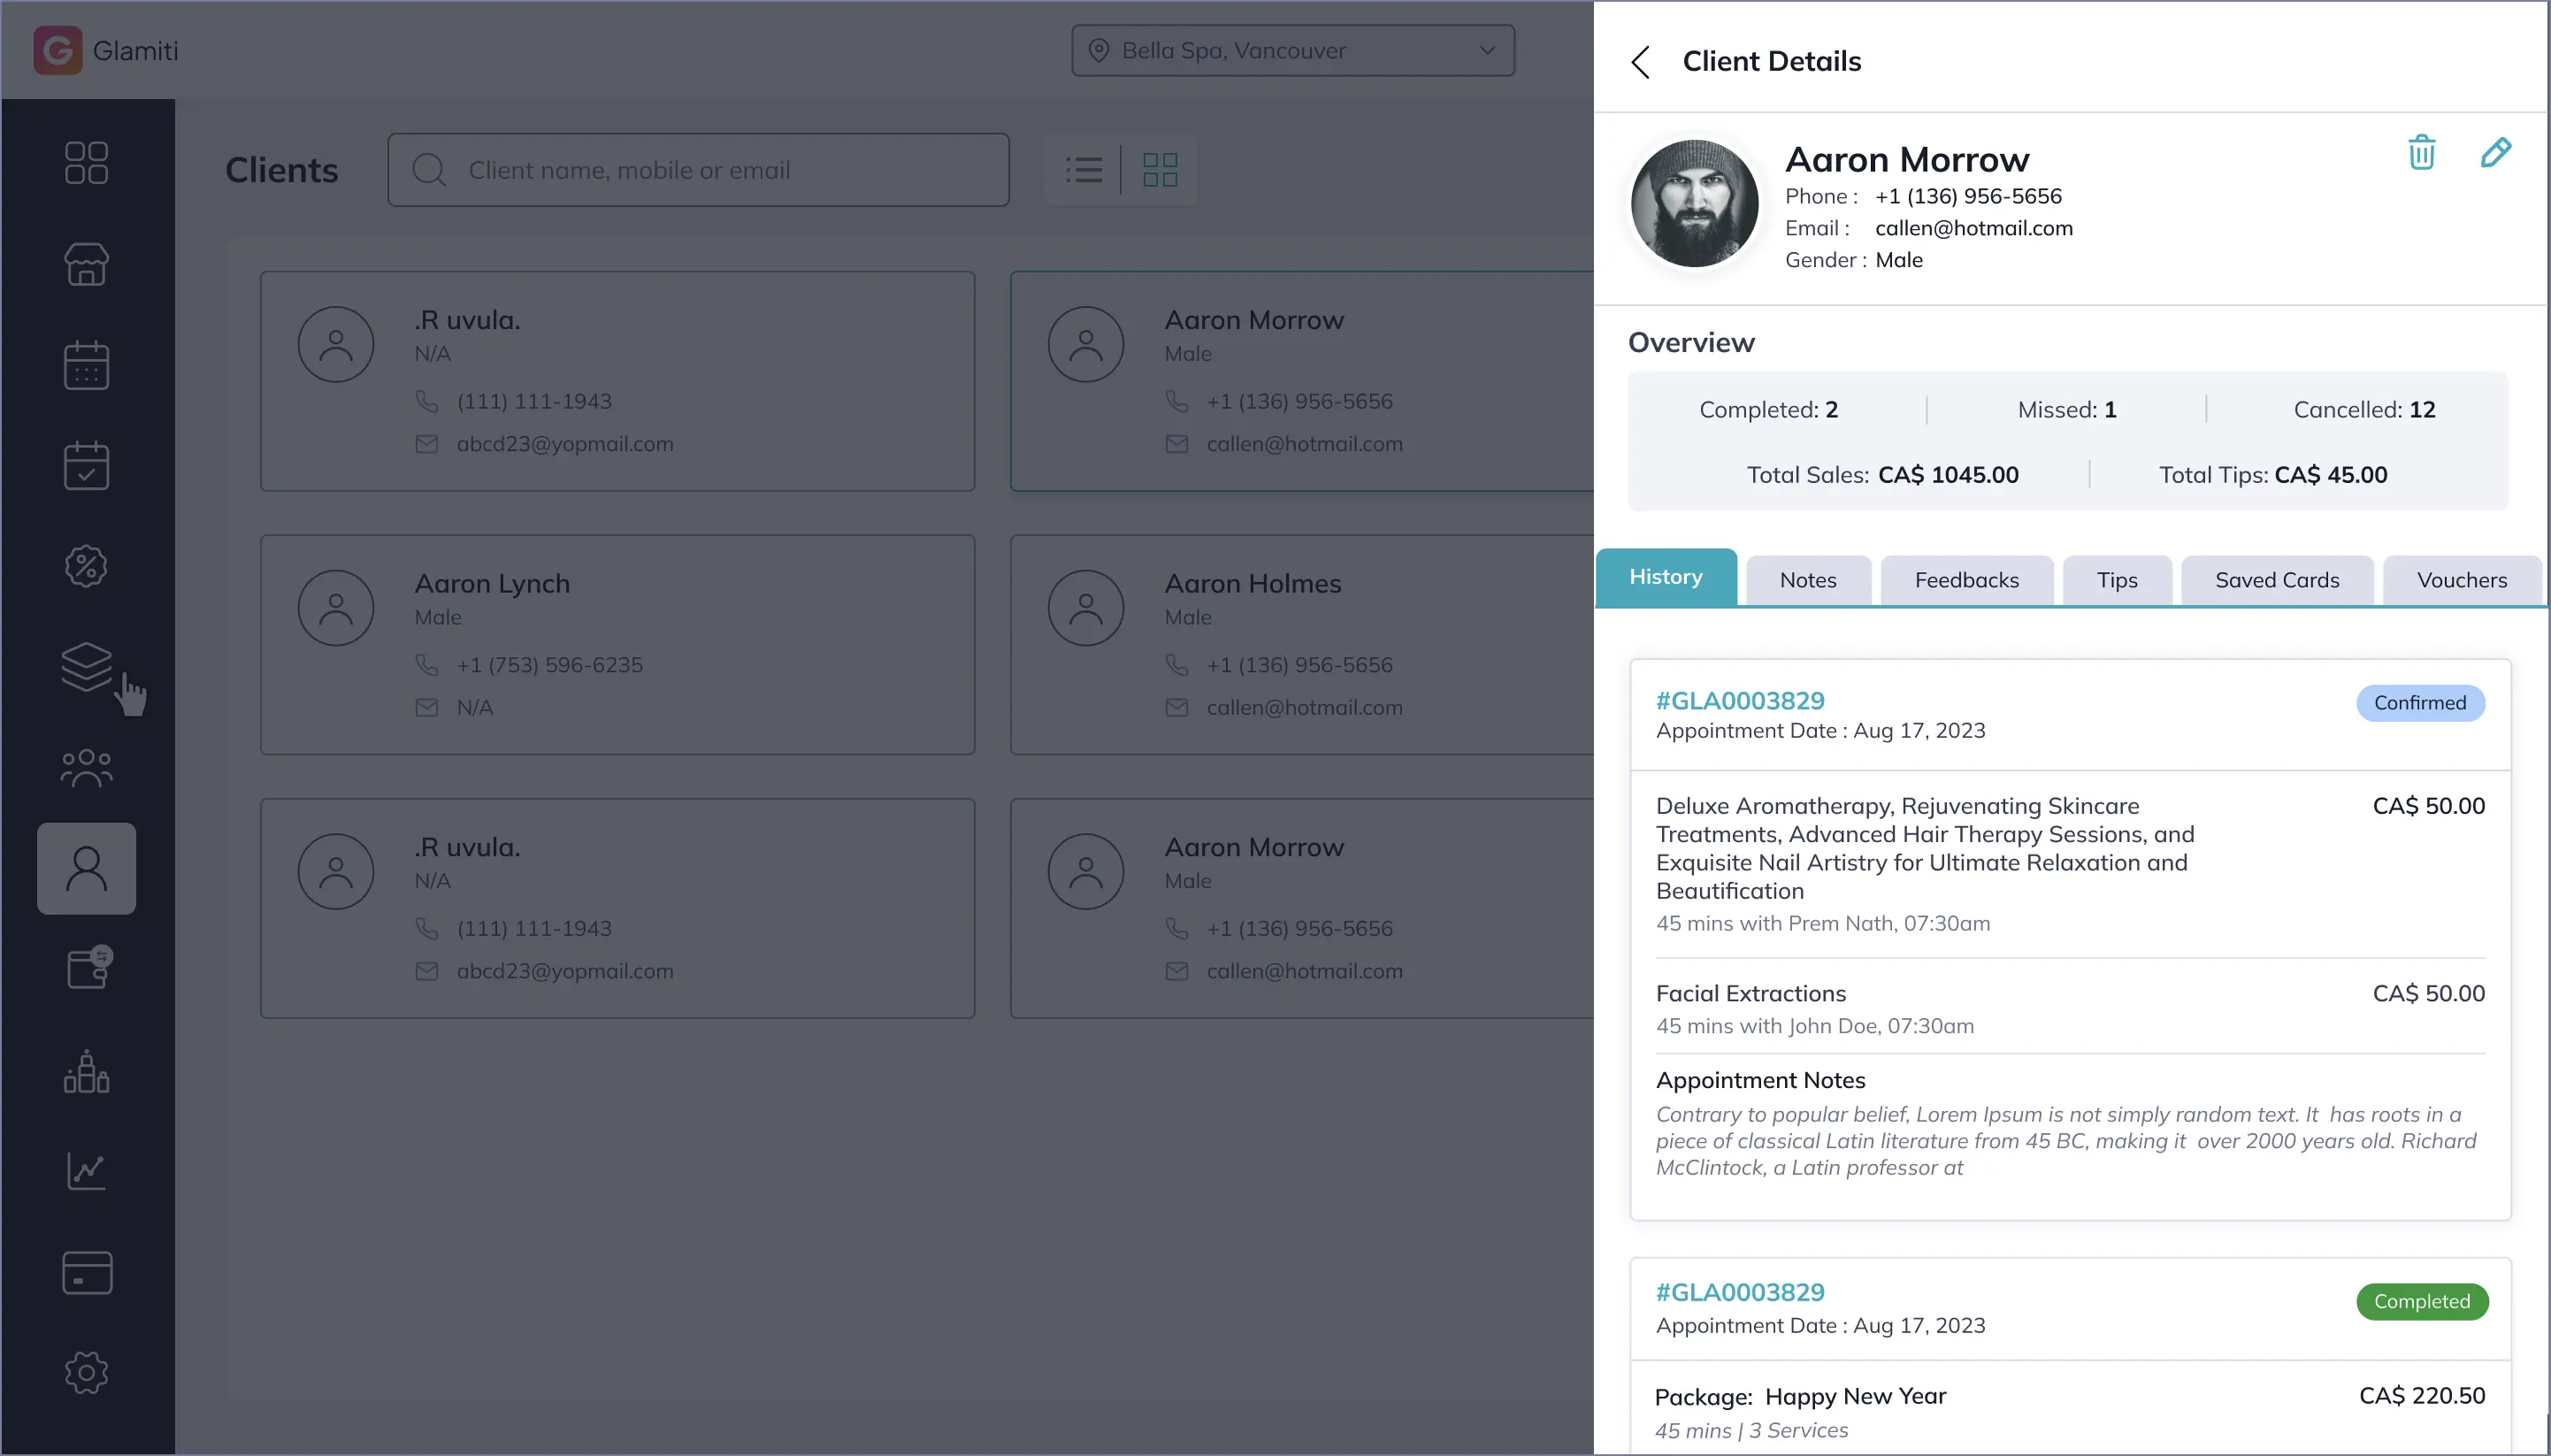The width and height of the screenshot is (2551, 1456).
Task: Click the trash delete client icon
Action: point(2421,153)
